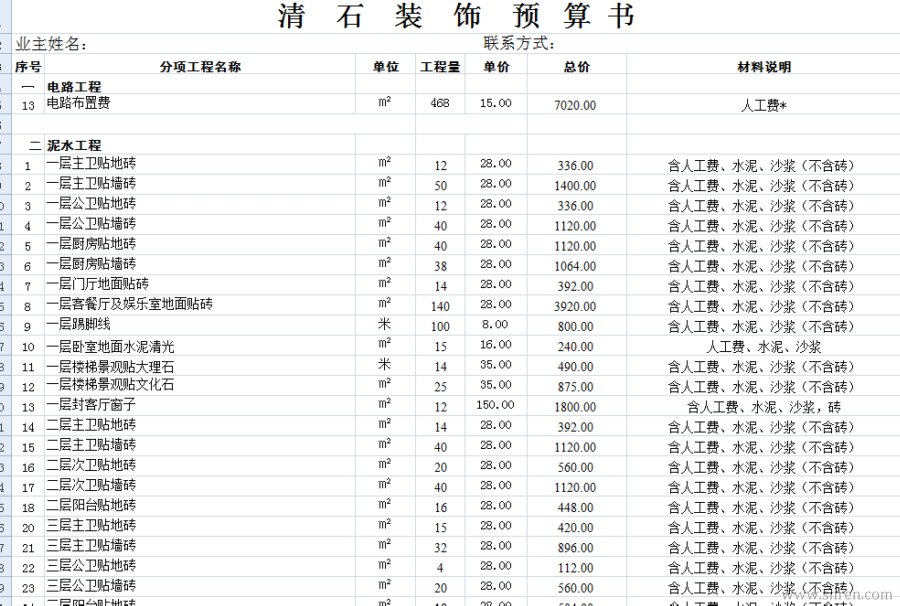This screenshot has width=900, height=606.
Task: Click the total 875.00 cell
Action: 576,387
